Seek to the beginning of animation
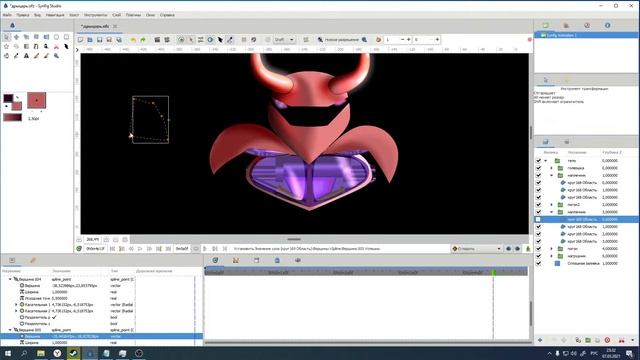Screen dimensions: 640x360 [x=112, y=249]
